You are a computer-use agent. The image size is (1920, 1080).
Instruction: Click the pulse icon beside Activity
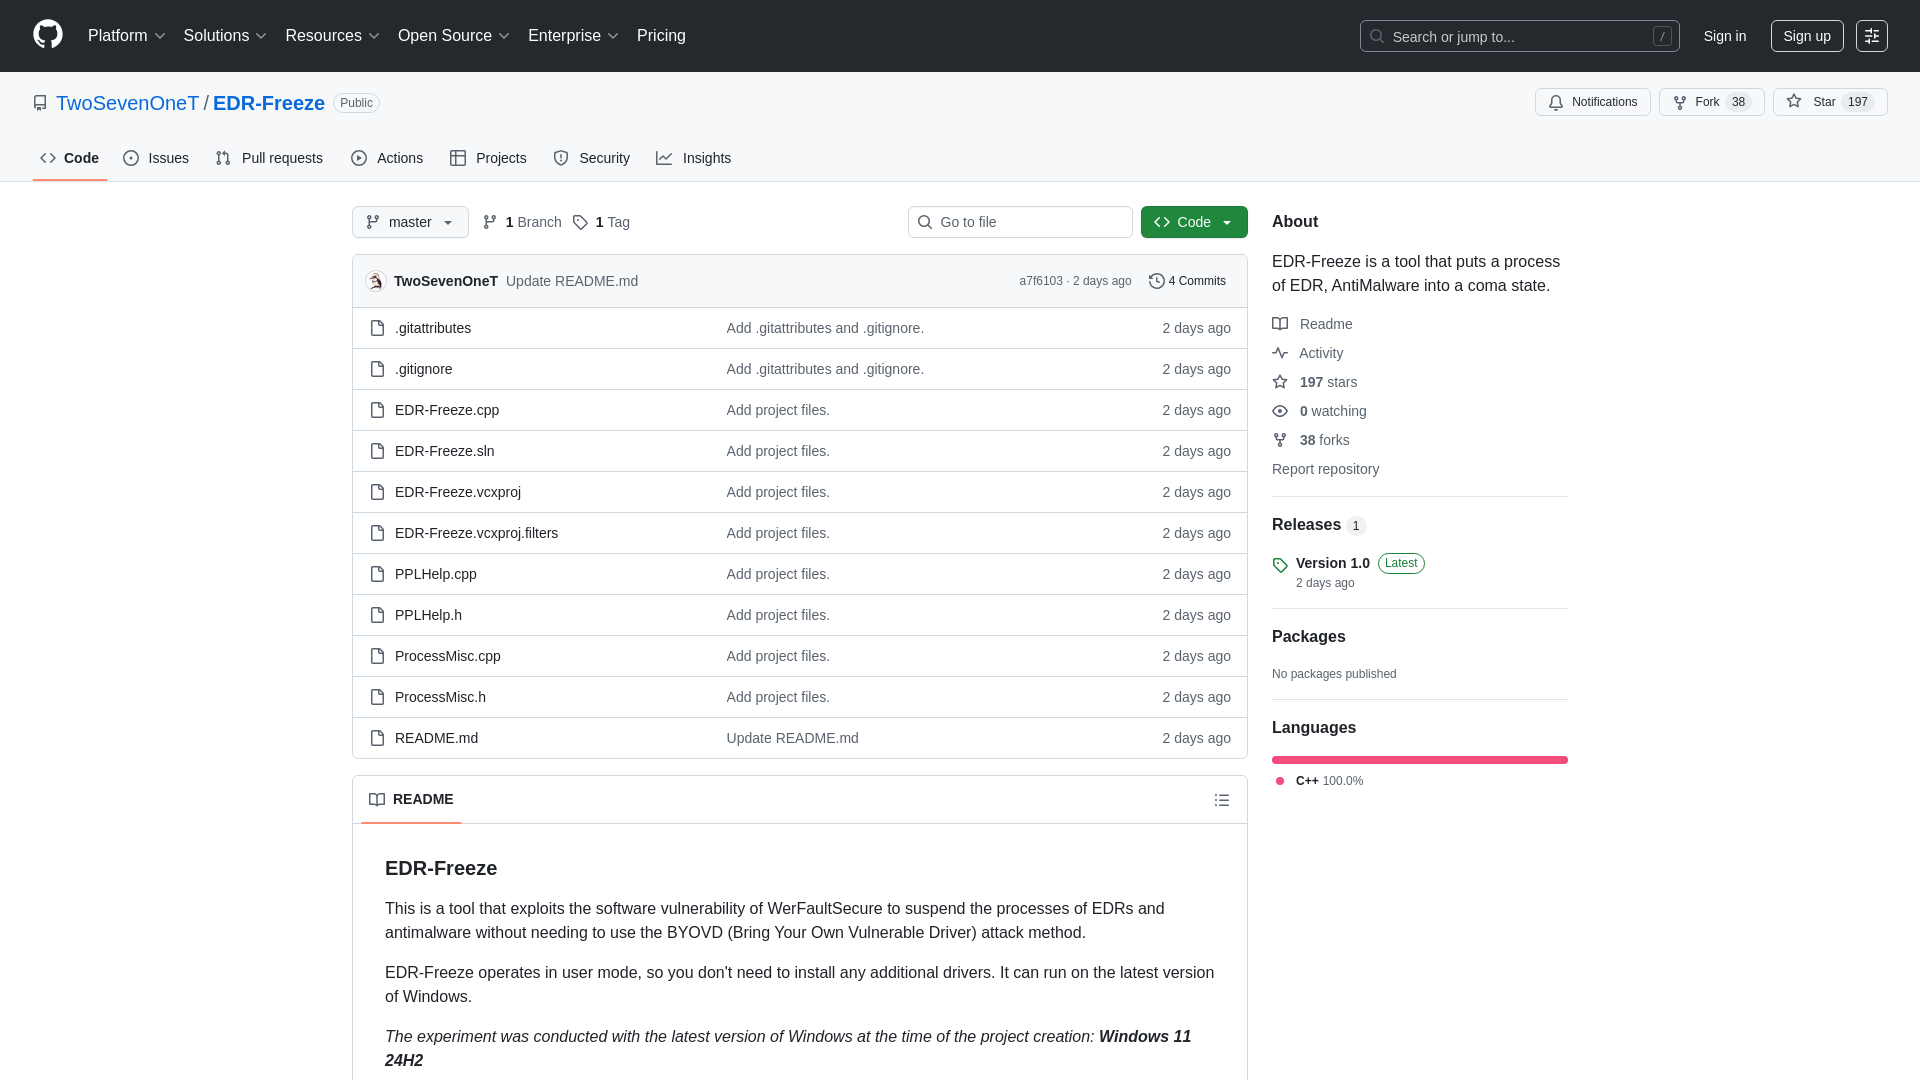coord(1280,353)
